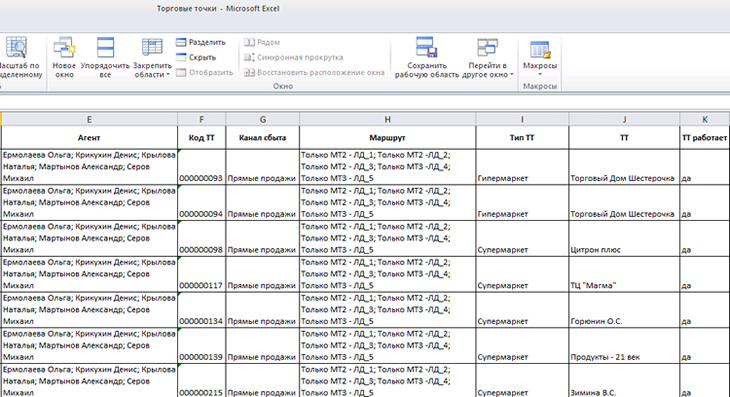Select Торговый Дом Шестерочка in row 000000094
The height and width of the screenshot is (397, 730).
click(x=624, y=202)
